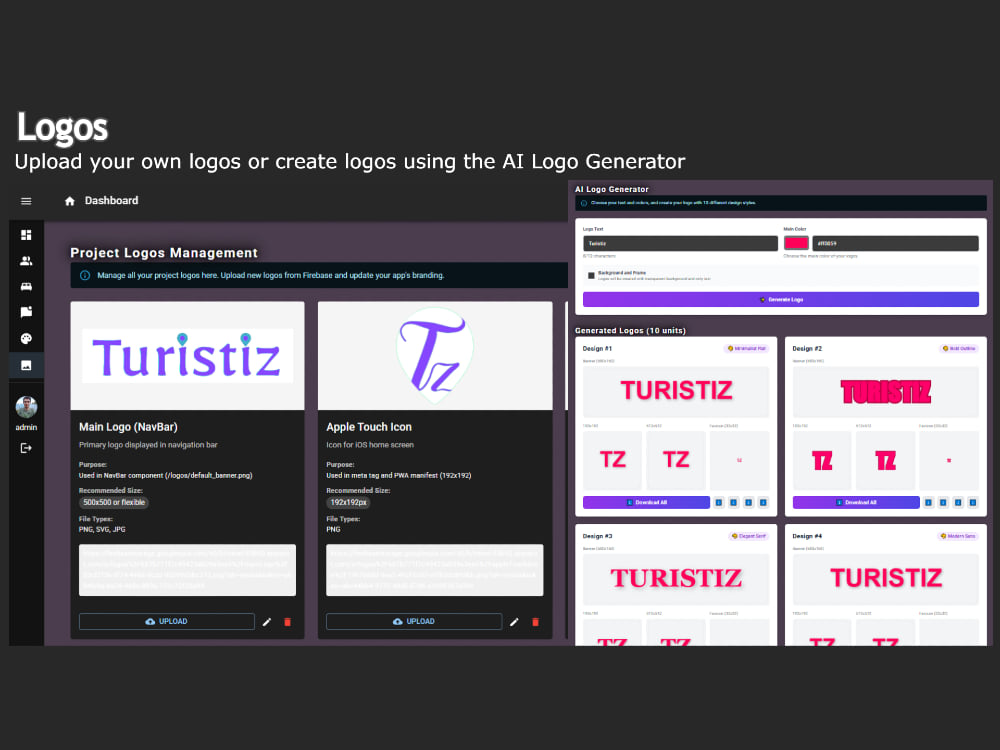The width and height of the screenshot is (1000, 750).
Task: Click second TZ square icon in Design #1
Action: pos(676,460)
